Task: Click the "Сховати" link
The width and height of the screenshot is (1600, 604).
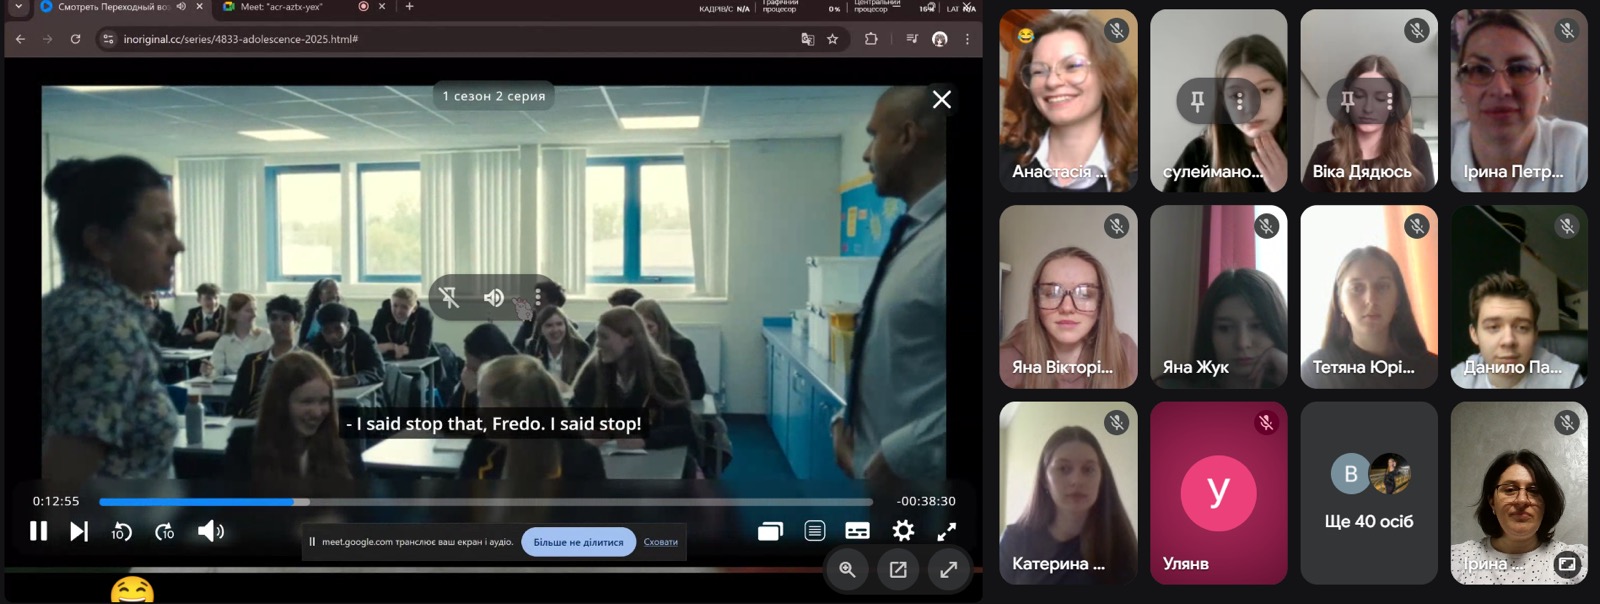Action: coord(660,542)
